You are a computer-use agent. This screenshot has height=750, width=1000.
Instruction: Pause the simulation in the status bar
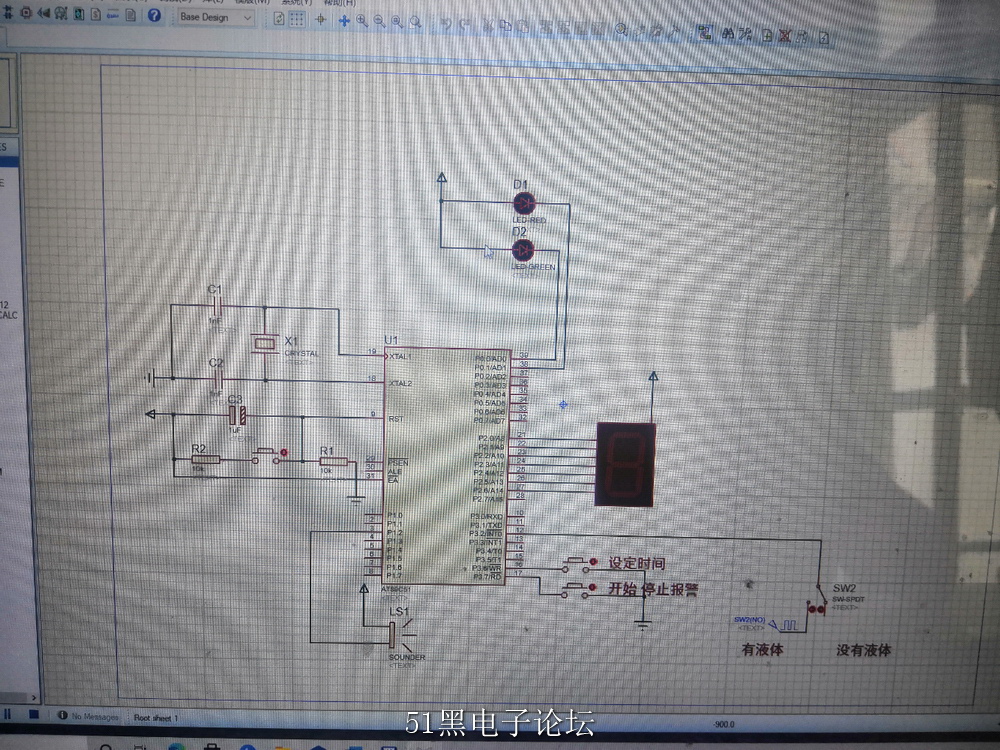tap(8, 714)
